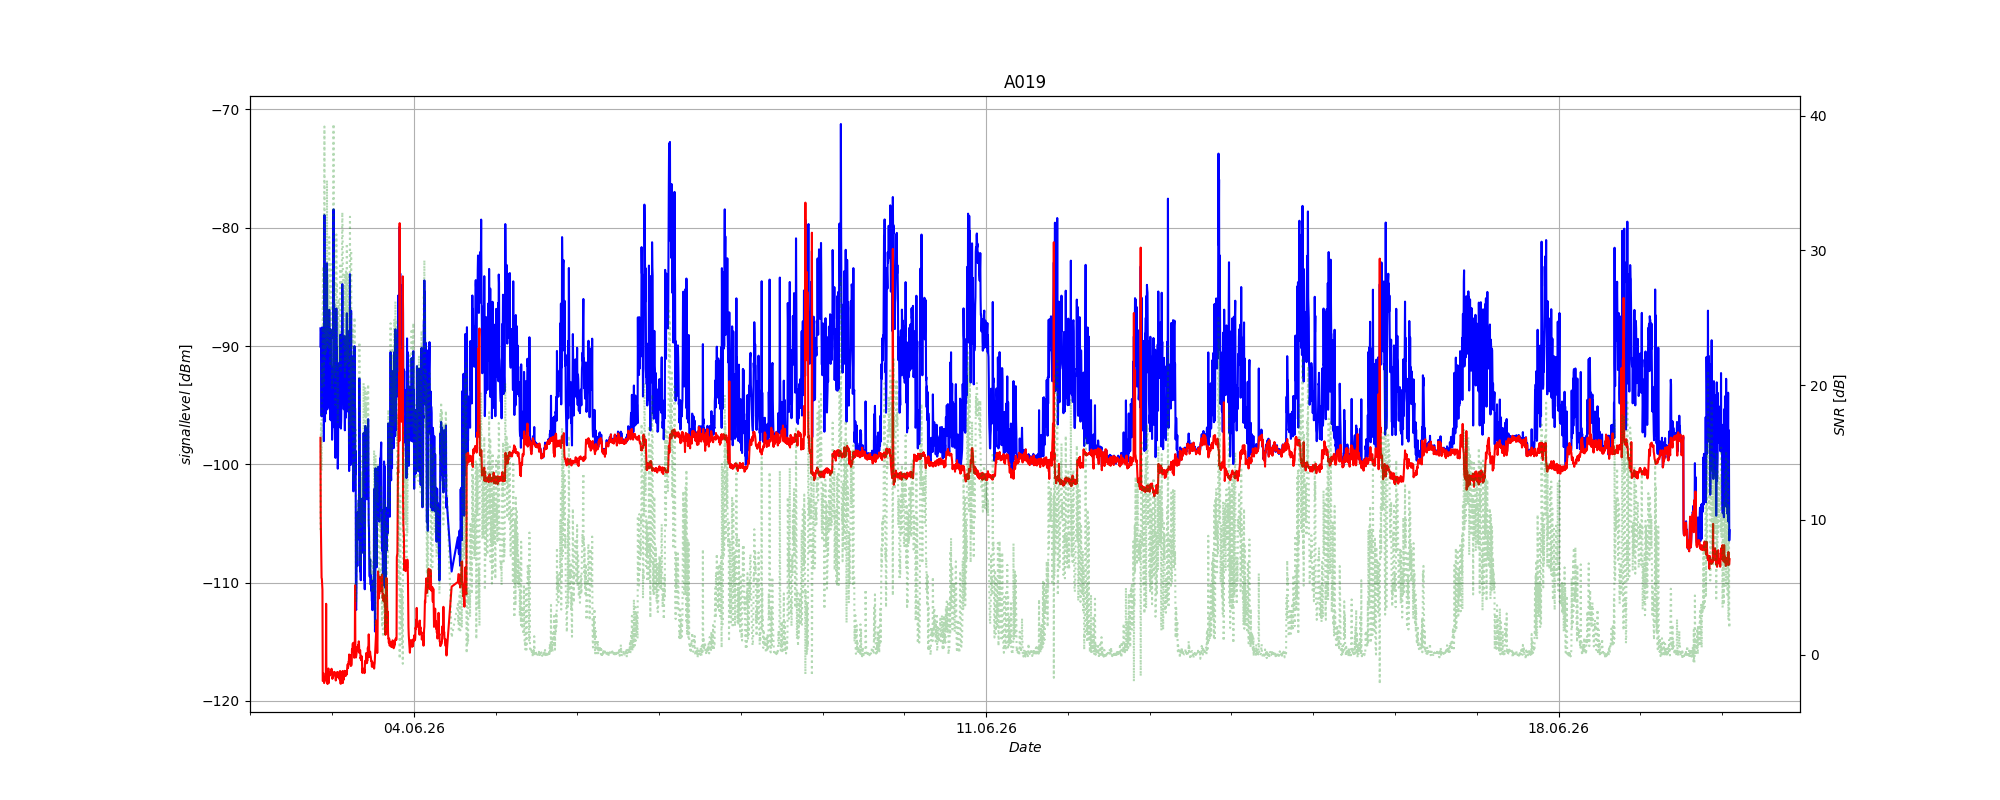
Task: Click the "Date" x-axis label
Action: [x=1025, y=747]
